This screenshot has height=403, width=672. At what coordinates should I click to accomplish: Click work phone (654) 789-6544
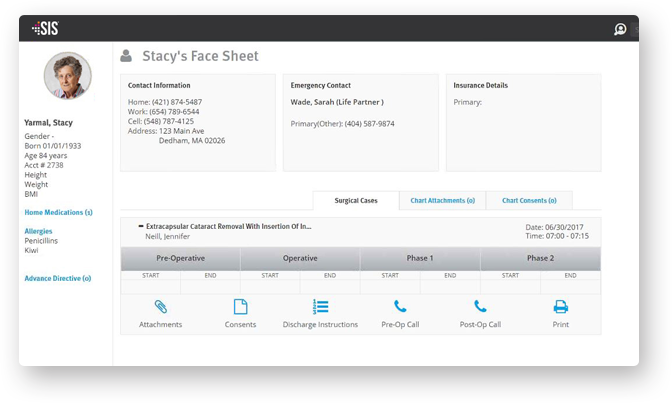[x=174, y=111]
